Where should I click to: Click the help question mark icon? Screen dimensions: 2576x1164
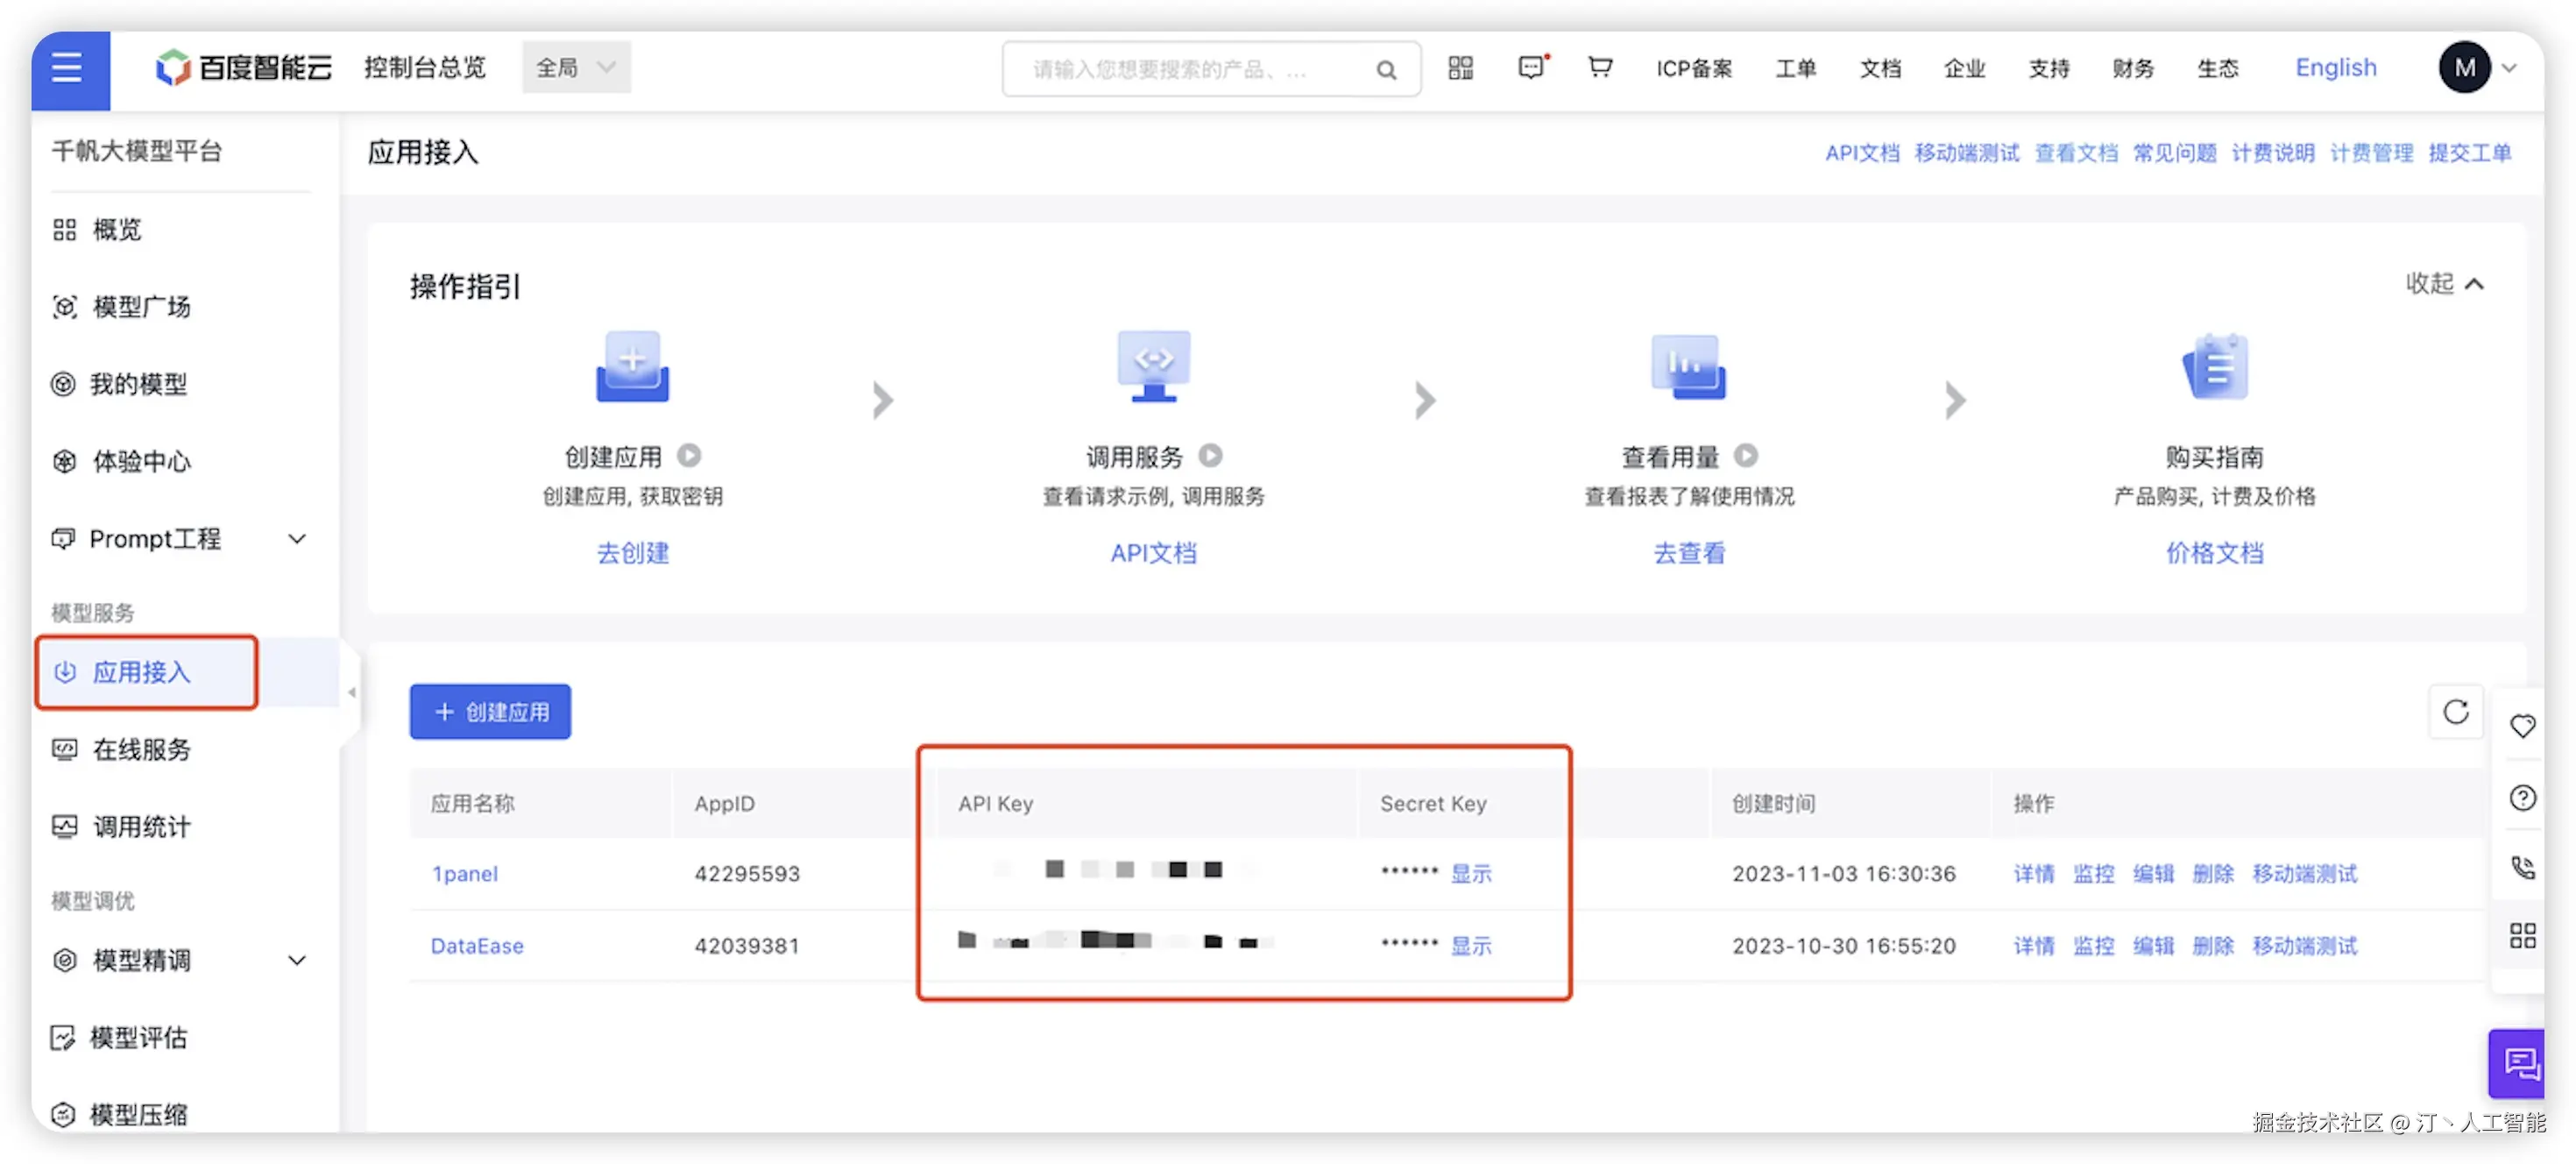point(2522,797)
